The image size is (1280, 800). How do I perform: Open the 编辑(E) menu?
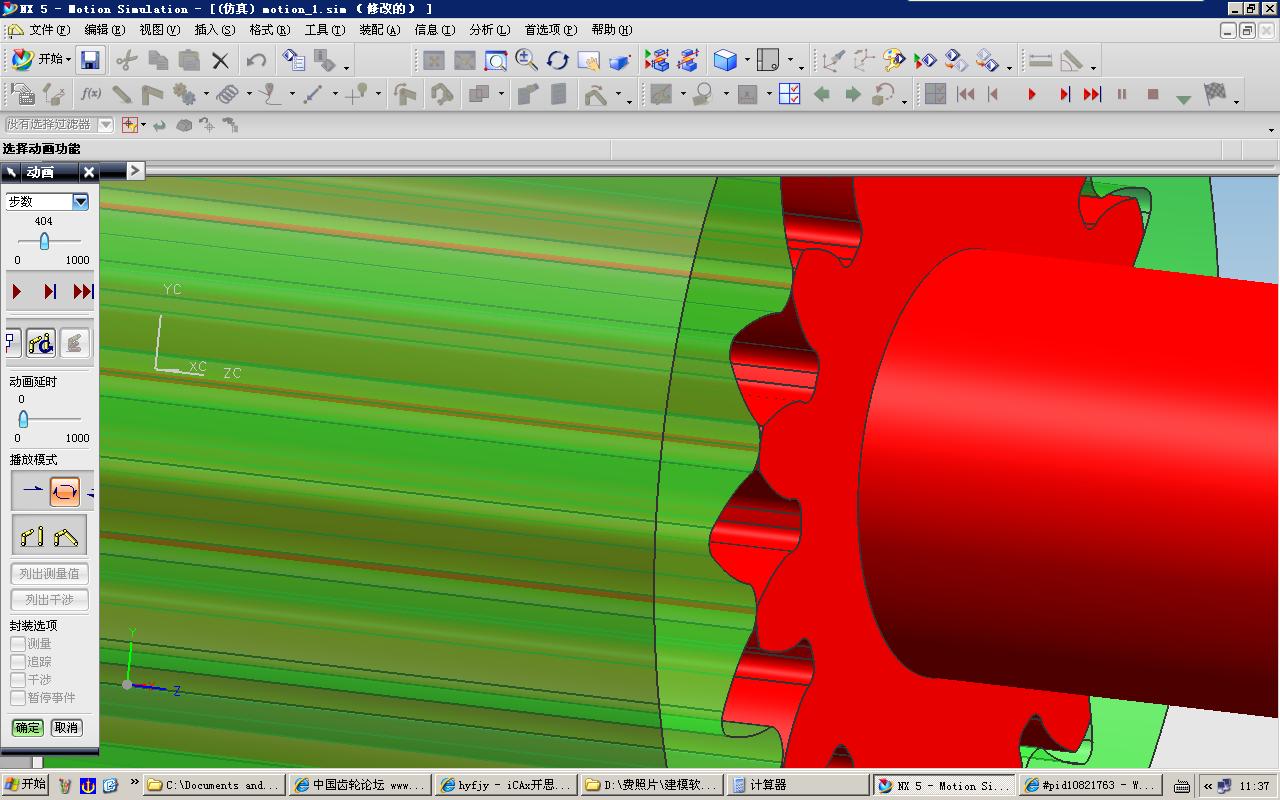(105, 30)
